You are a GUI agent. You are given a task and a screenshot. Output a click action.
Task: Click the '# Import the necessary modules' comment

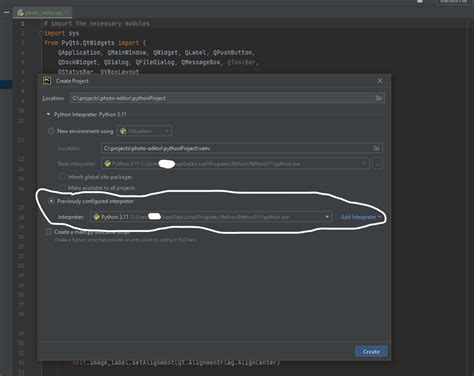[97, 23]
